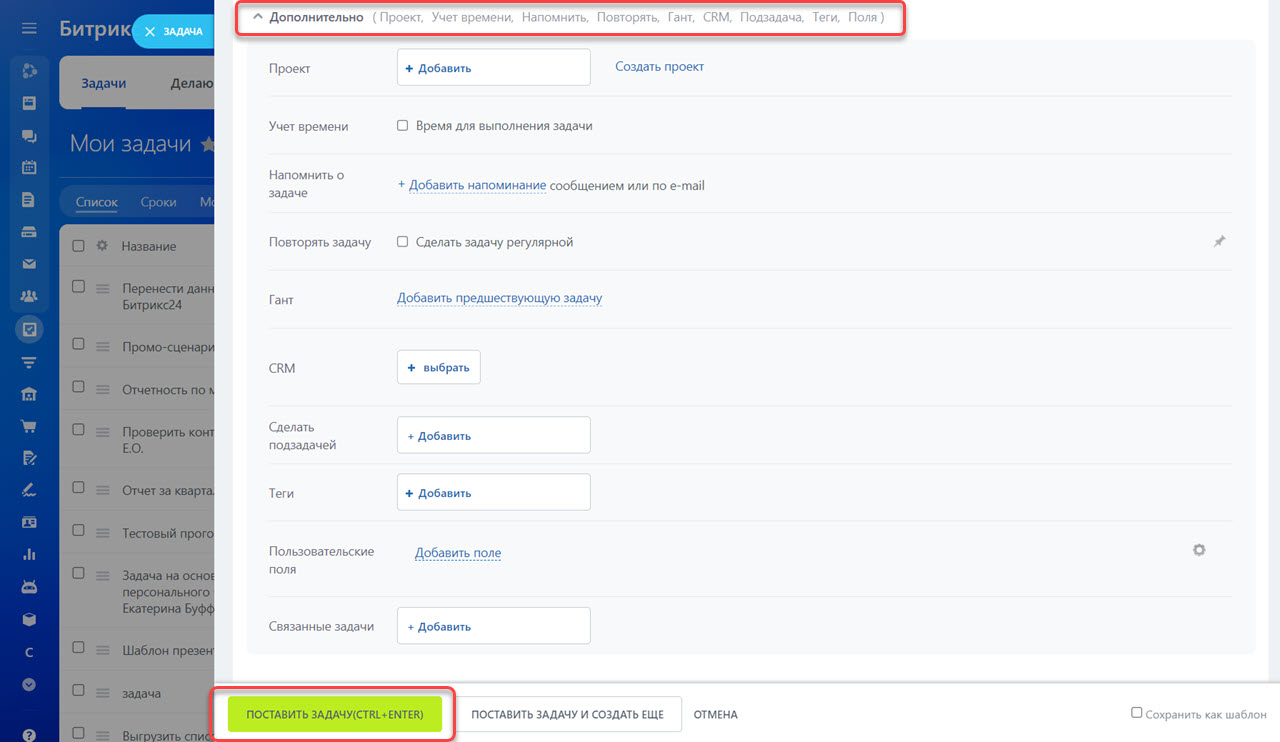Open the chat messenger sidebar icon

click(29, 135)
